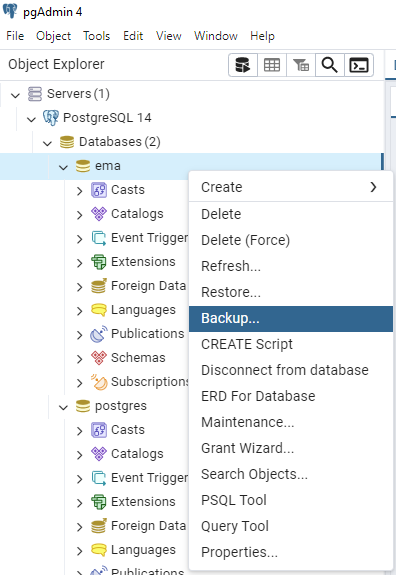
Task: Click the ema database icon
Action: point(82,166)
